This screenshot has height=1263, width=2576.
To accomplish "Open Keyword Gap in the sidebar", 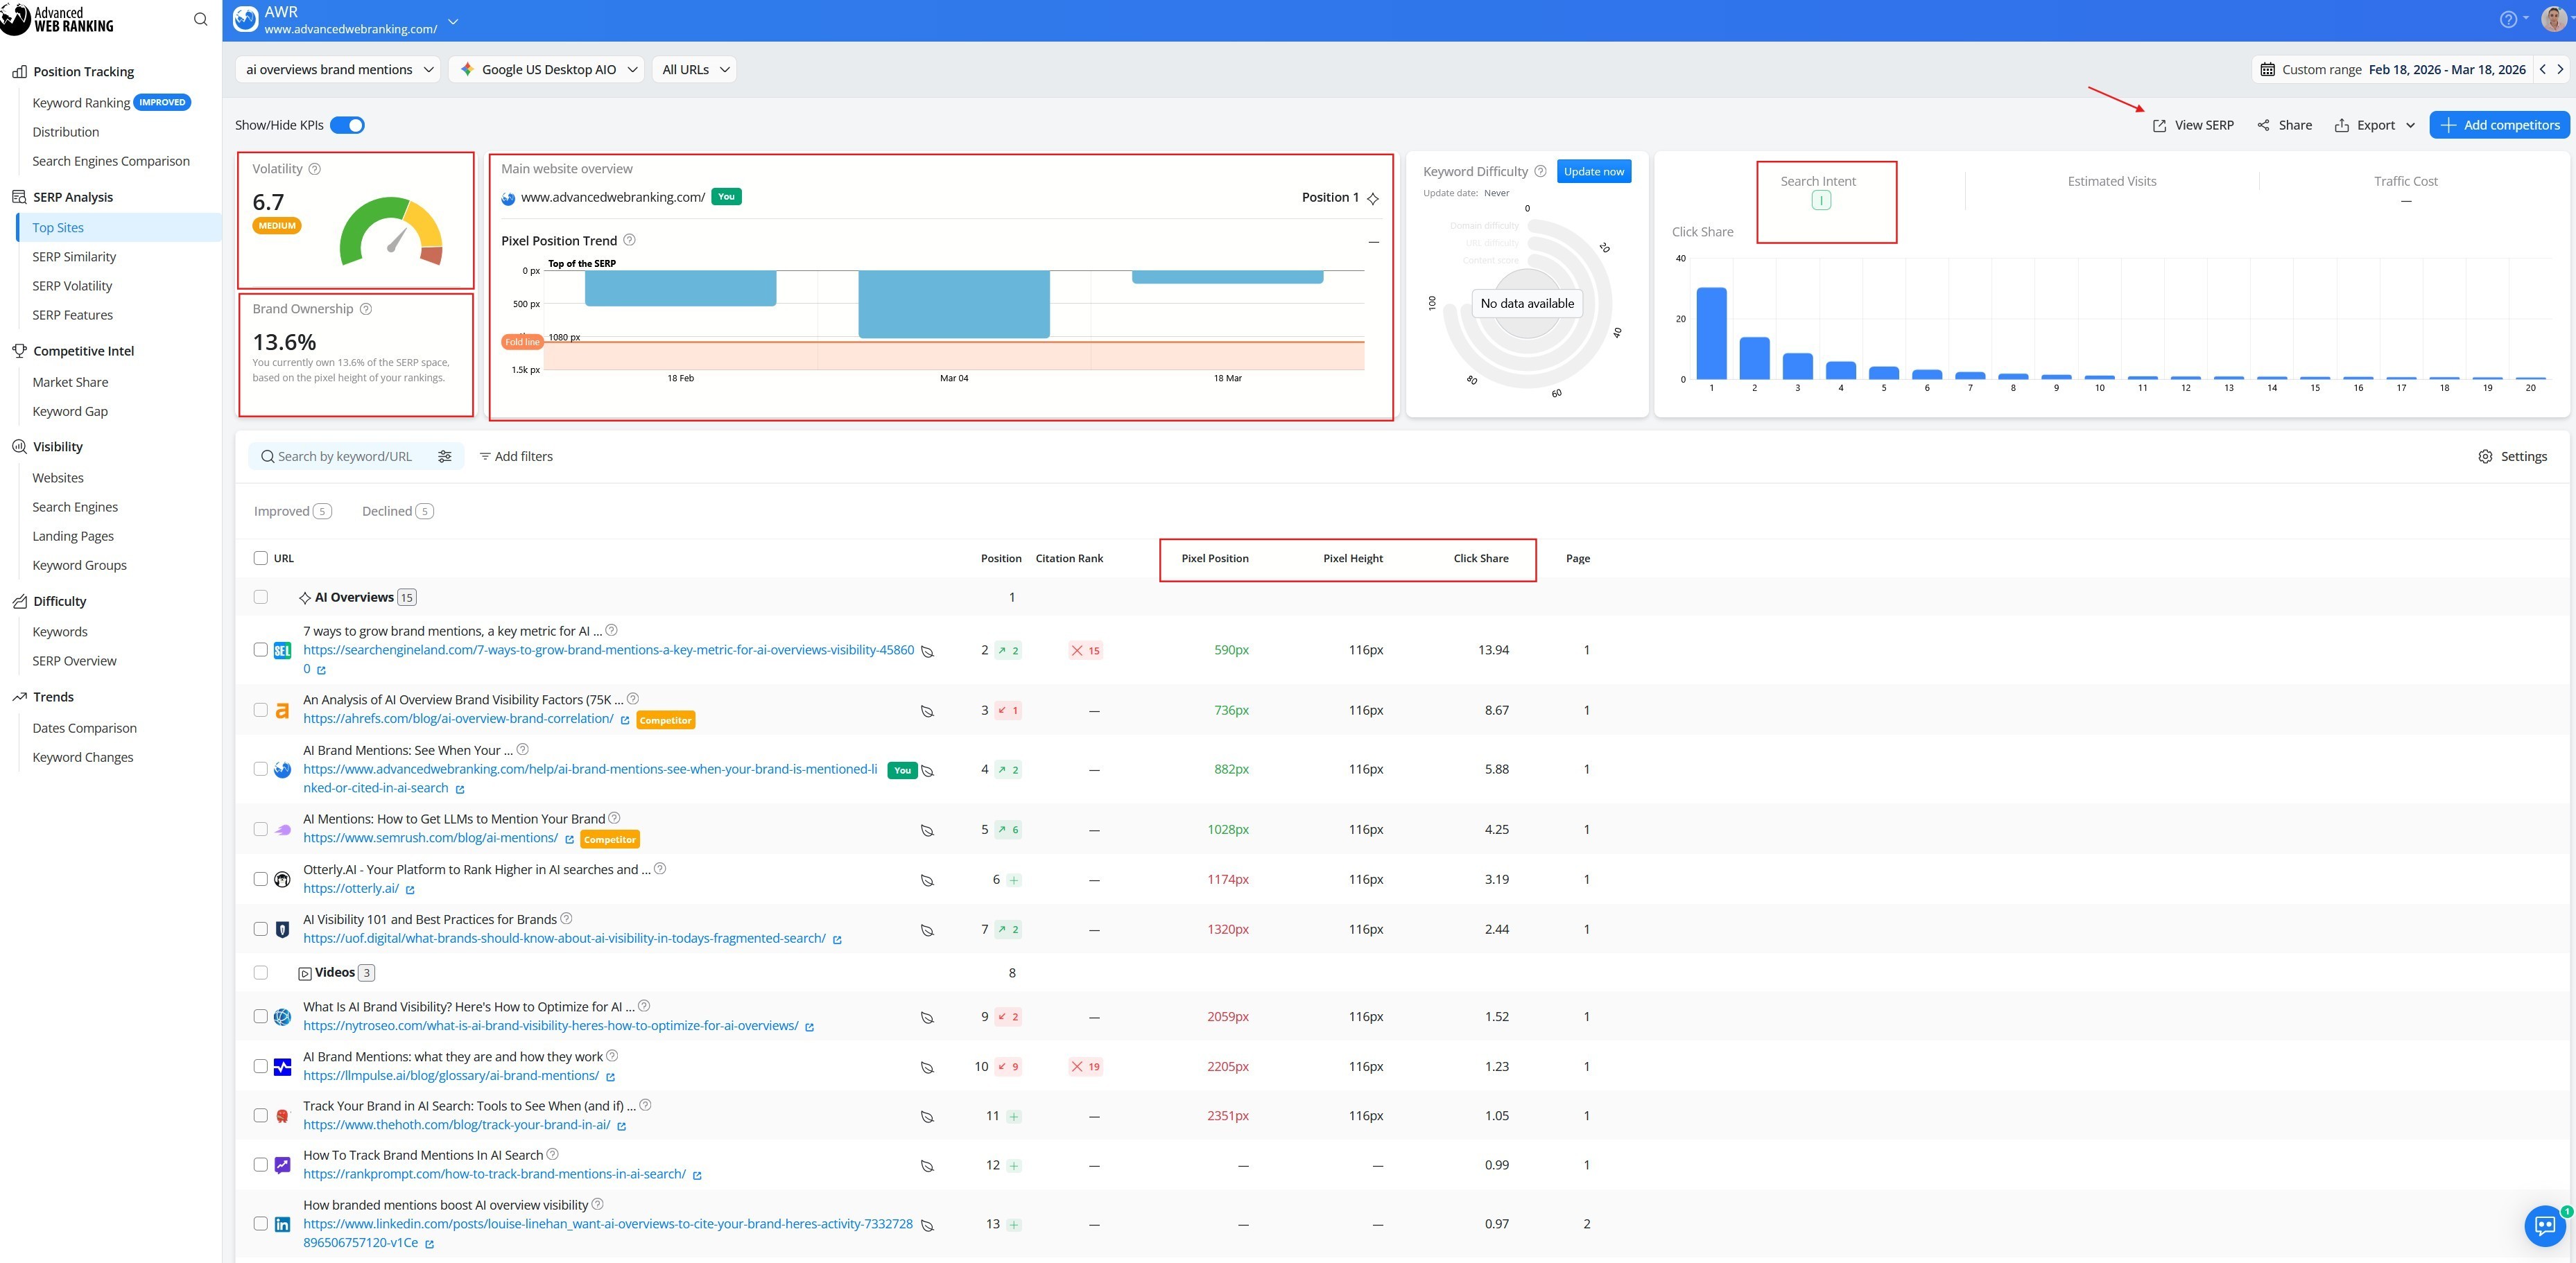I will click(x=70, y=411).
